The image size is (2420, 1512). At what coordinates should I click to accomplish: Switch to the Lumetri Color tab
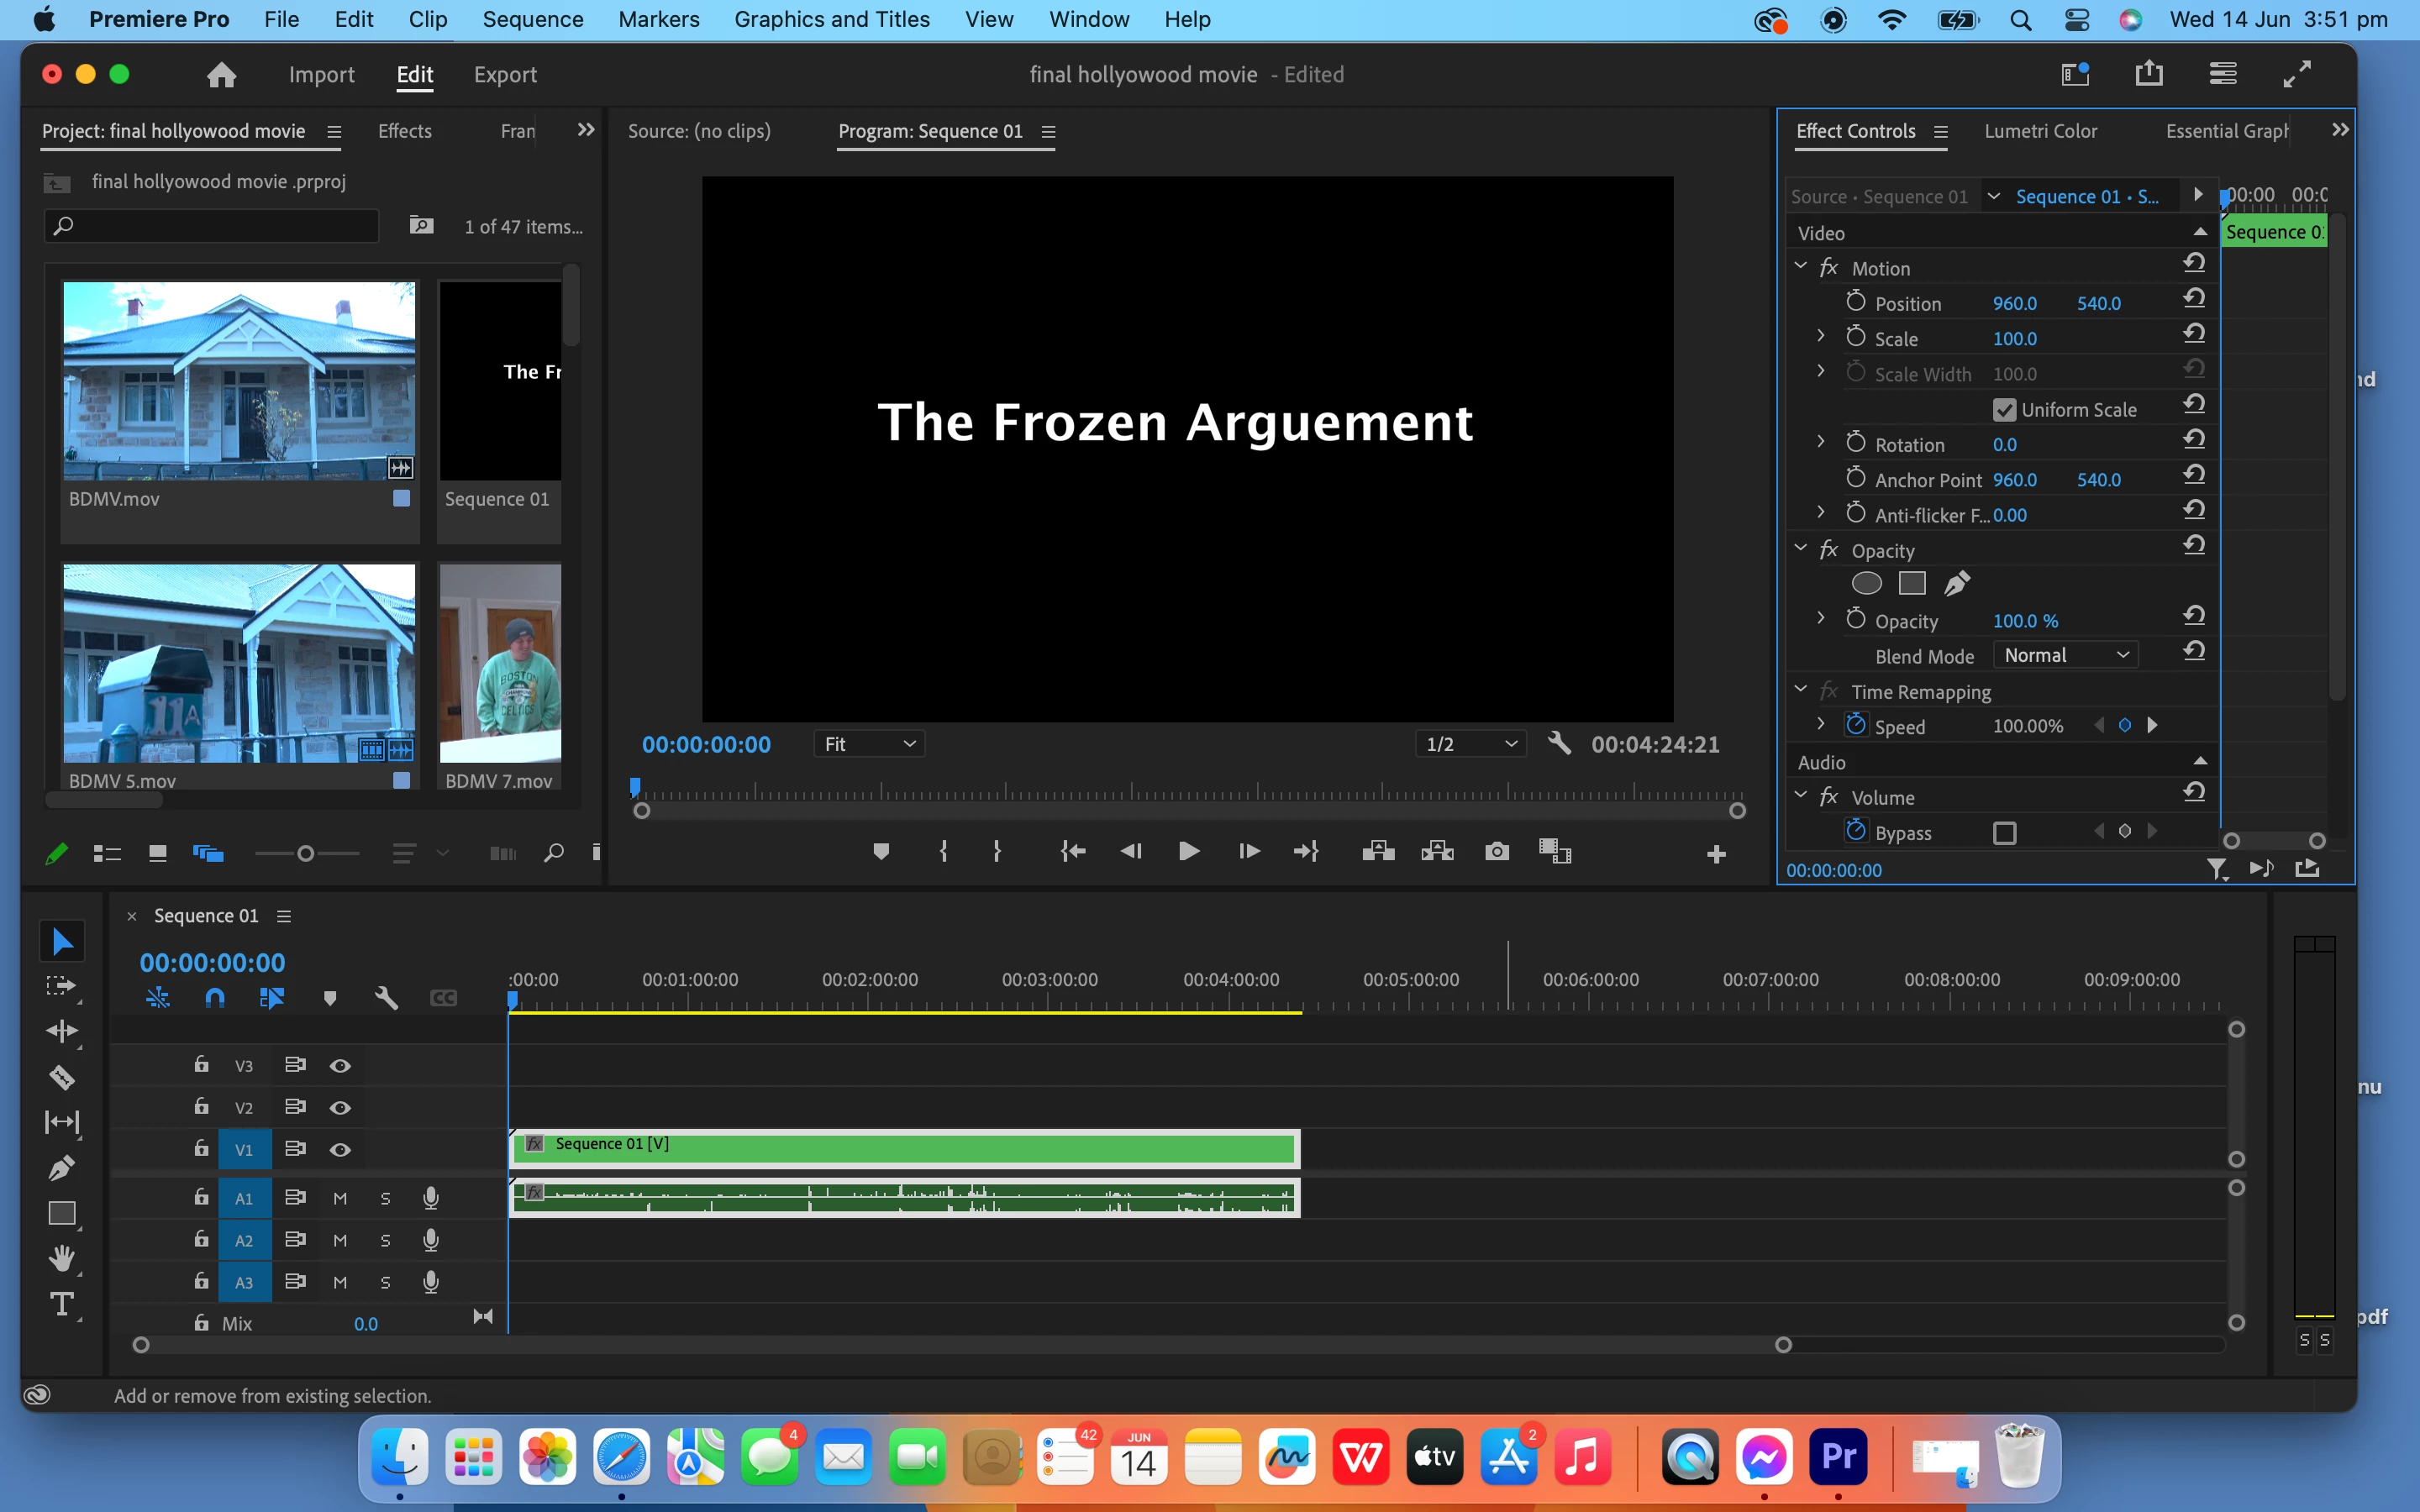click(2040, 131)
